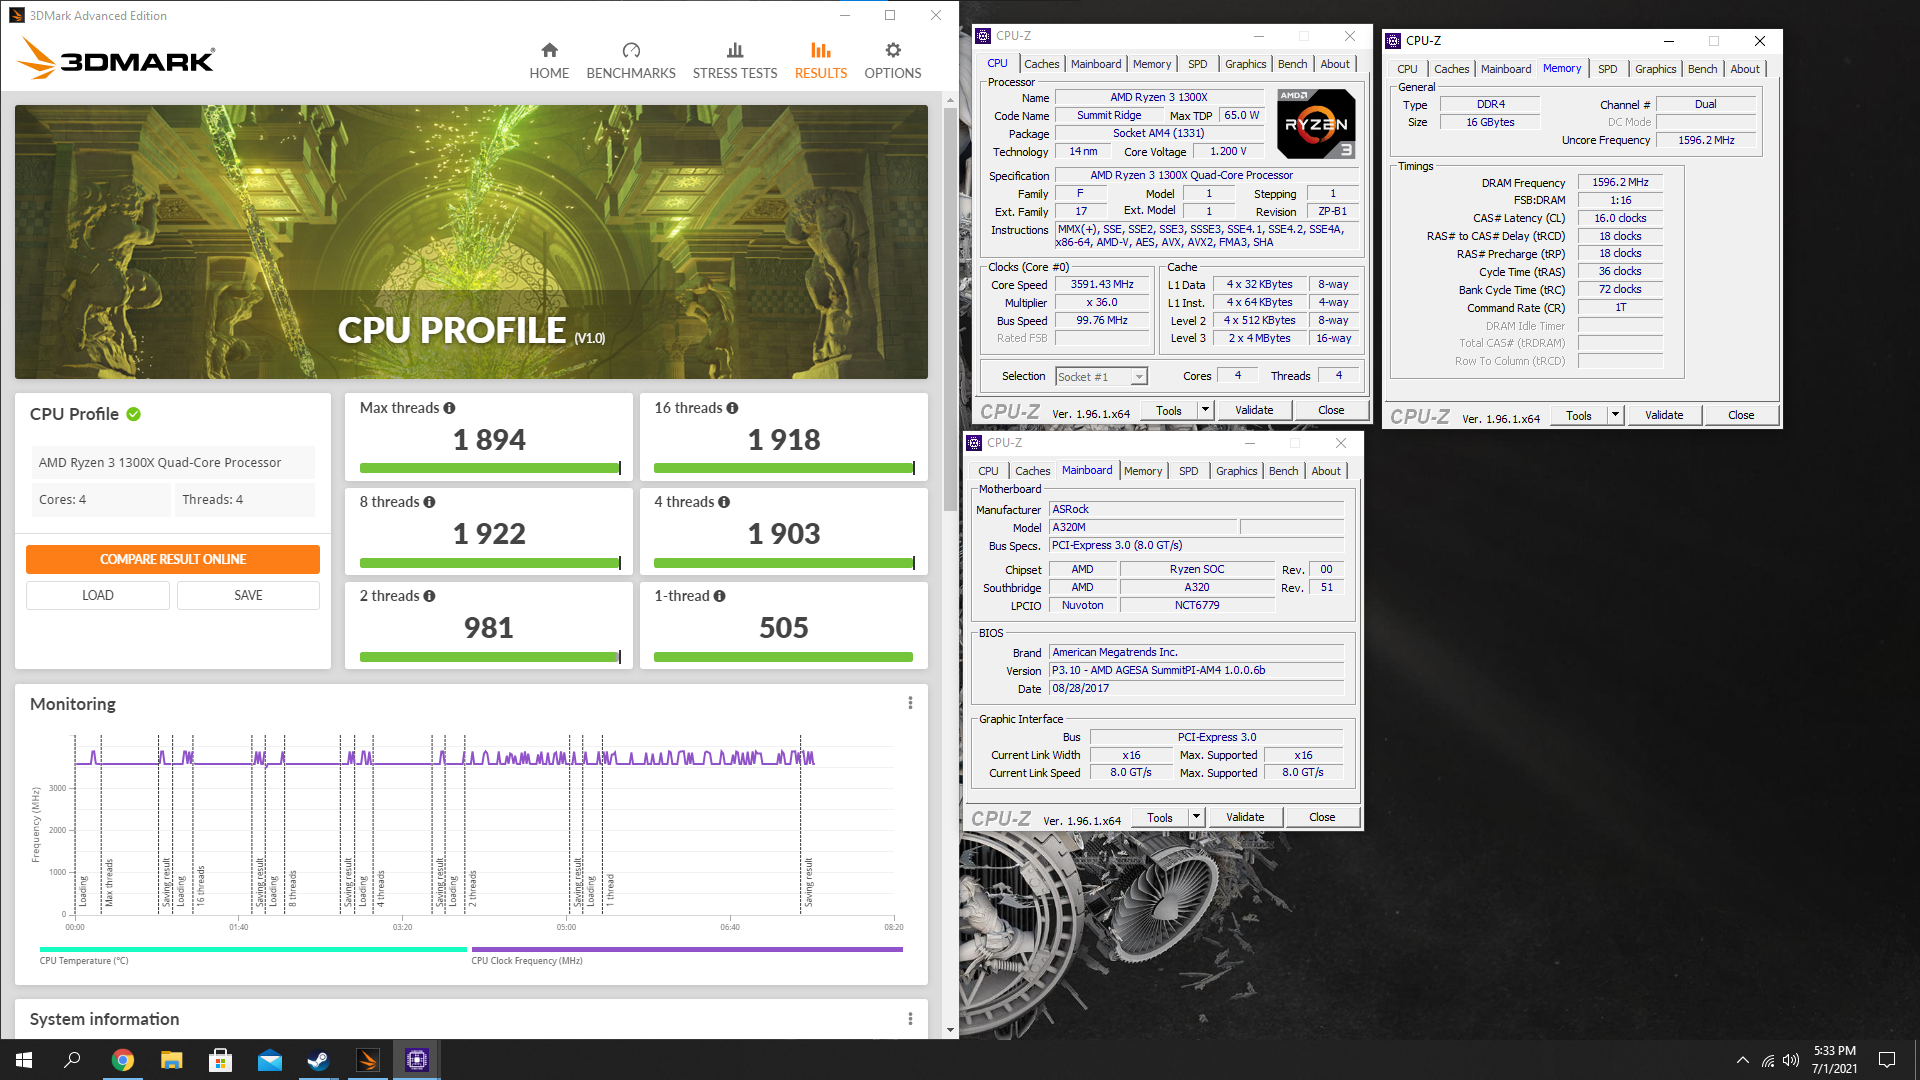Open the Monitoring panel three-dot menu
1920x1080 pixels.
(x=910, y=703)
